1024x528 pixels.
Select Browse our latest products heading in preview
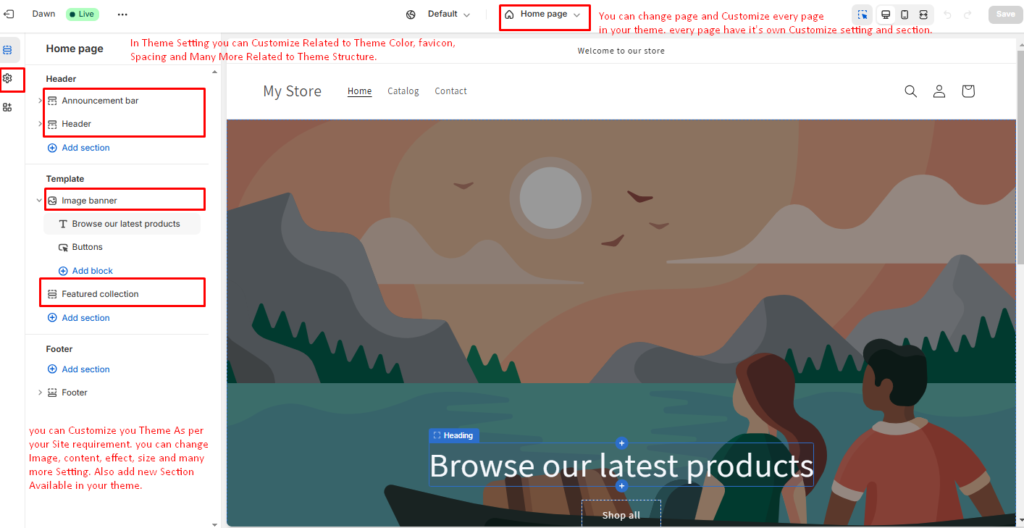click(621, 465)
